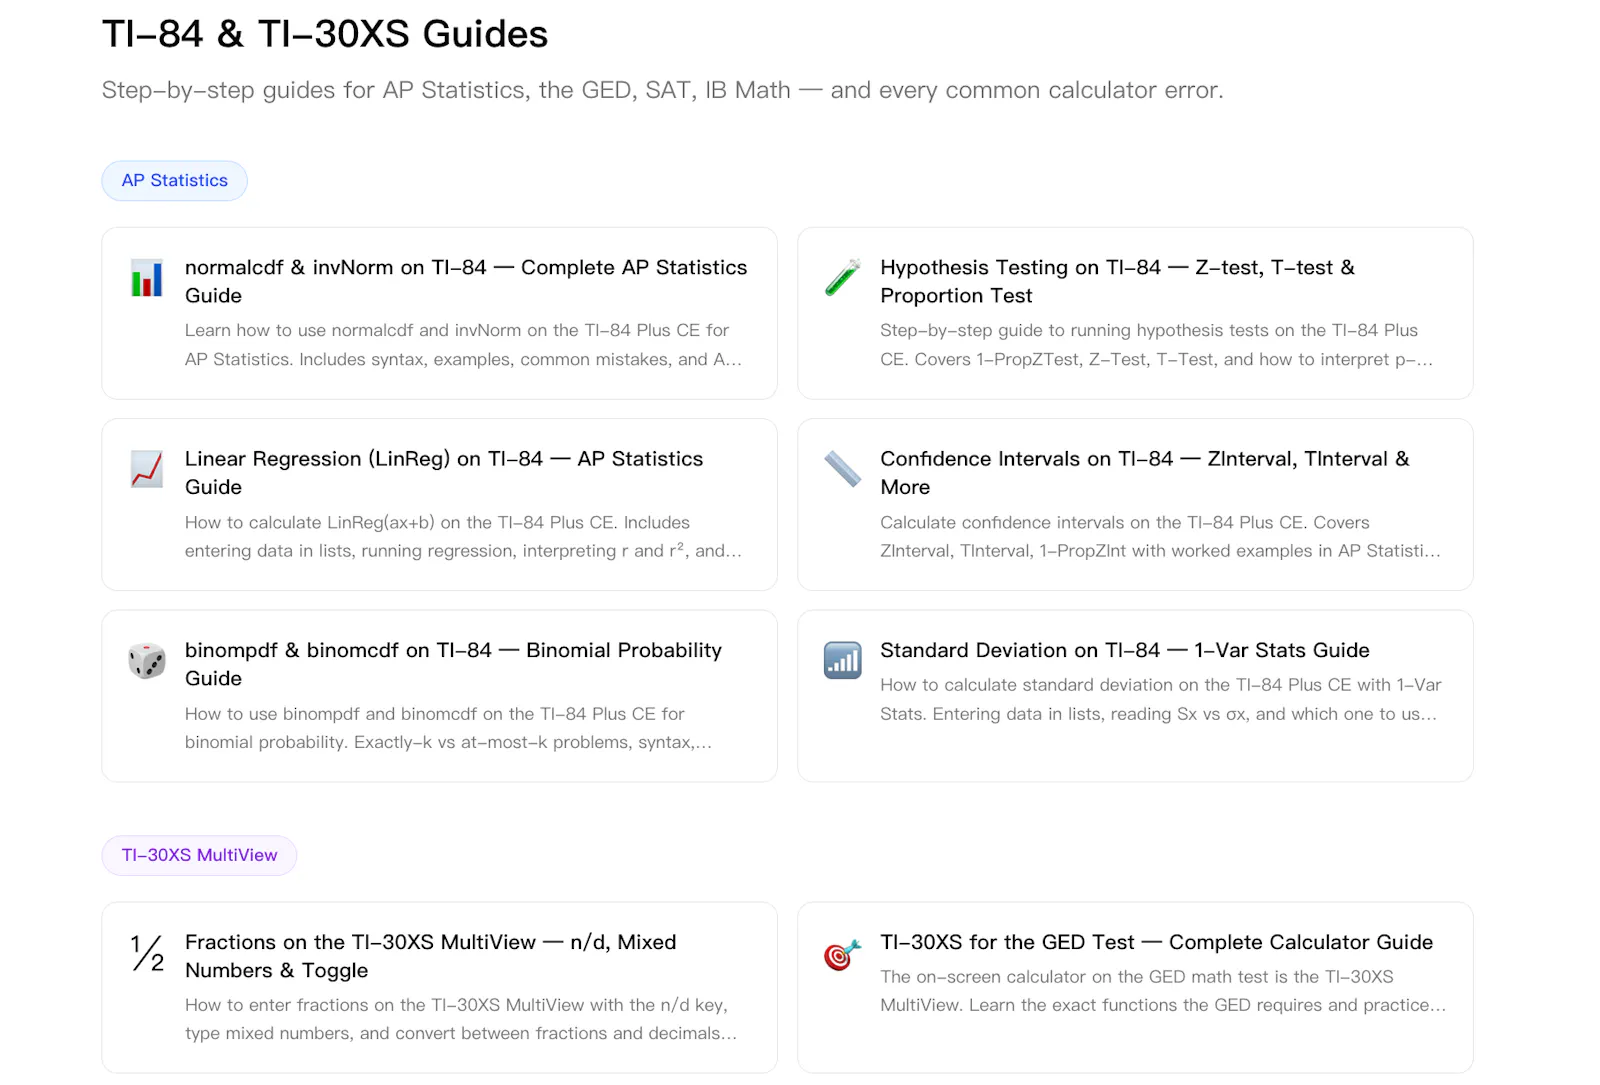This screenshot has width=1600, height=1085.
Task: Click the bar chart icon for normalcdf guide
Action: pos(147,278)
